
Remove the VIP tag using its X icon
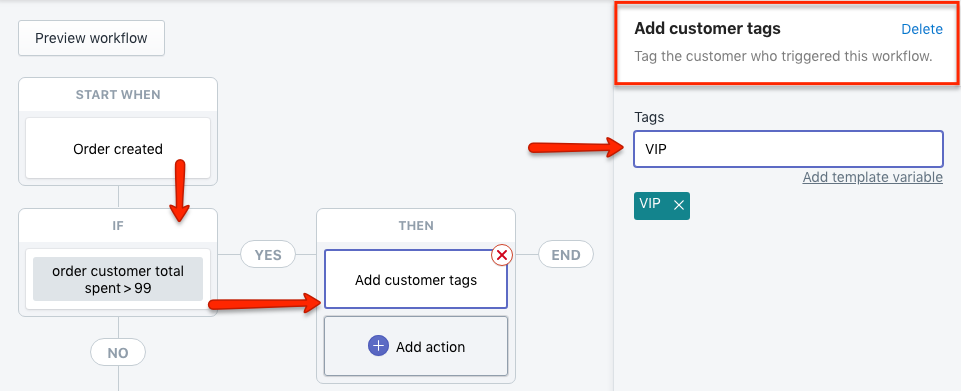click(x=678, y=205)
